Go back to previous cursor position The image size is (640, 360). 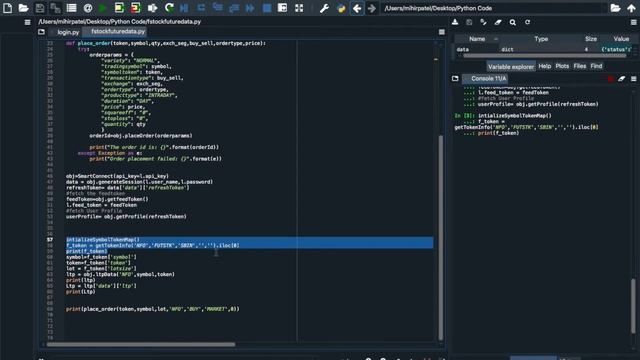(357, 8)
